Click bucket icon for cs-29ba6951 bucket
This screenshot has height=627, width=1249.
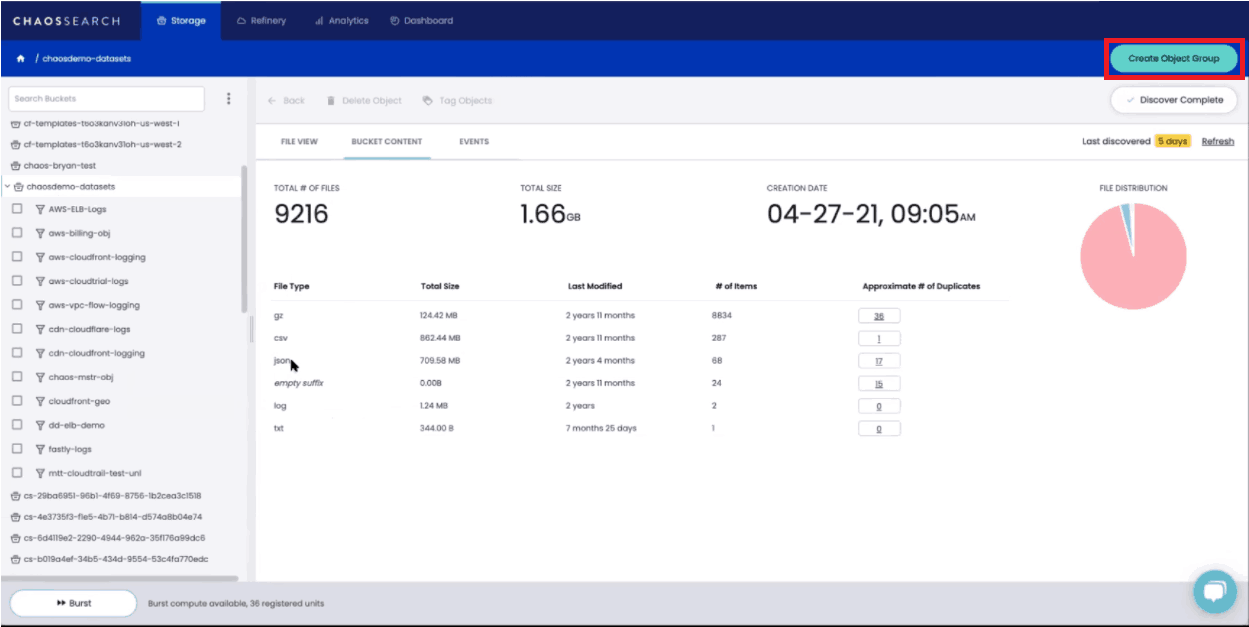15,495
